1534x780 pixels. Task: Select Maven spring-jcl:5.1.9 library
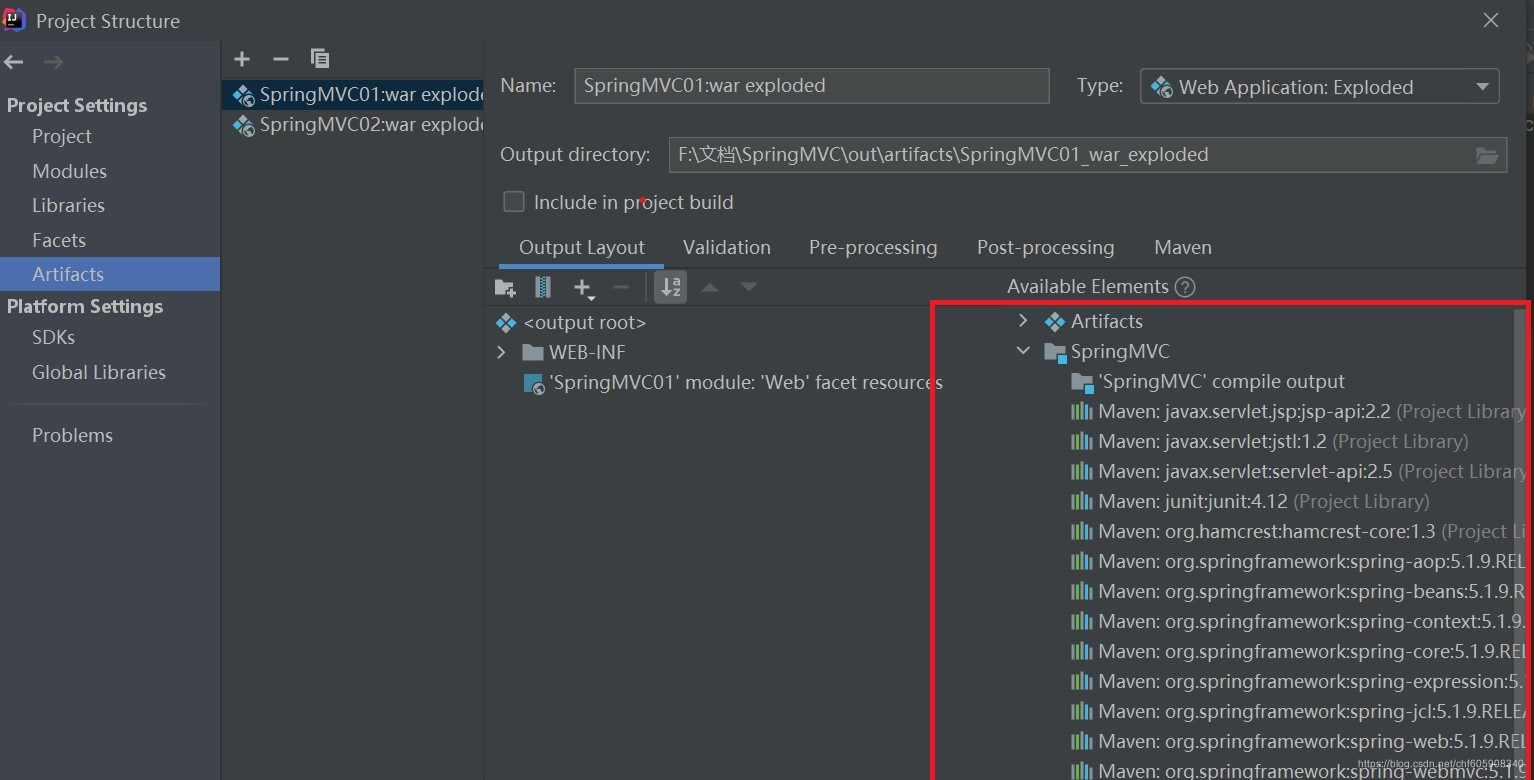[1296, 711]
